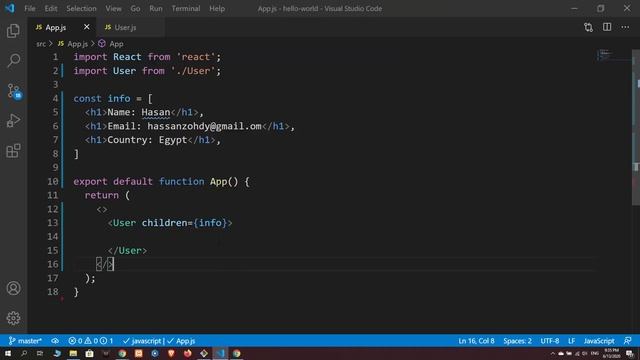
Task: Select the App.js editor tab
Action: tap(56, 27)
